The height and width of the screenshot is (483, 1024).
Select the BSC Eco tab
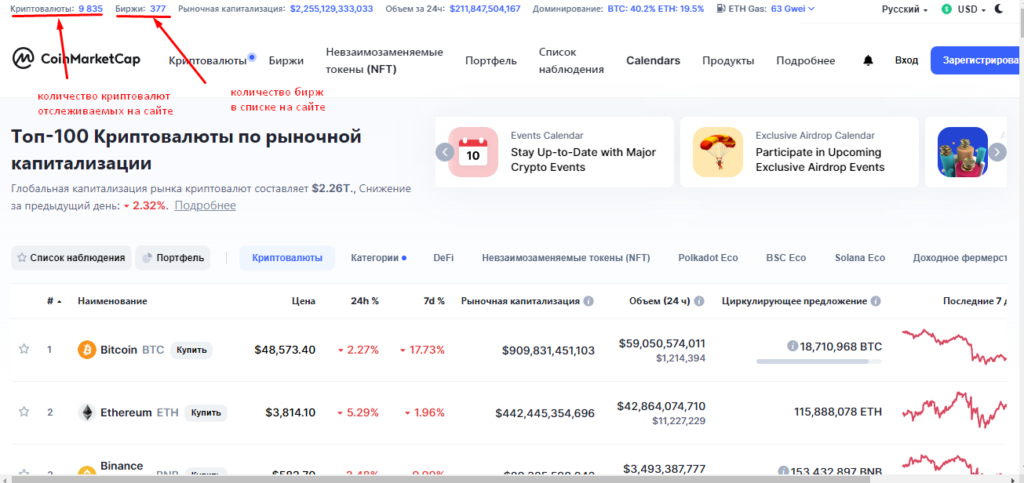(x=786, y=258)
